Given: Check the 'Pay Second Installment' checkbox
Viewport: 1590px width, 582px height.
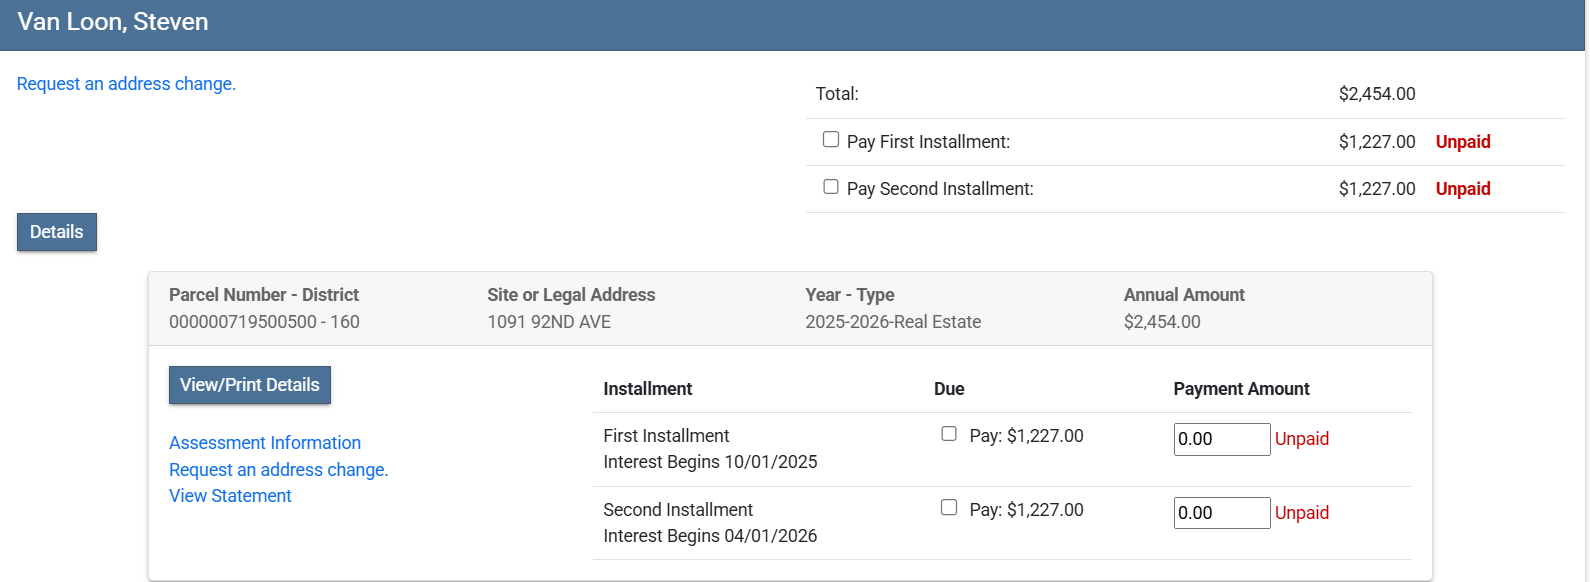Looking at the screenshot, I should [831, 187].
